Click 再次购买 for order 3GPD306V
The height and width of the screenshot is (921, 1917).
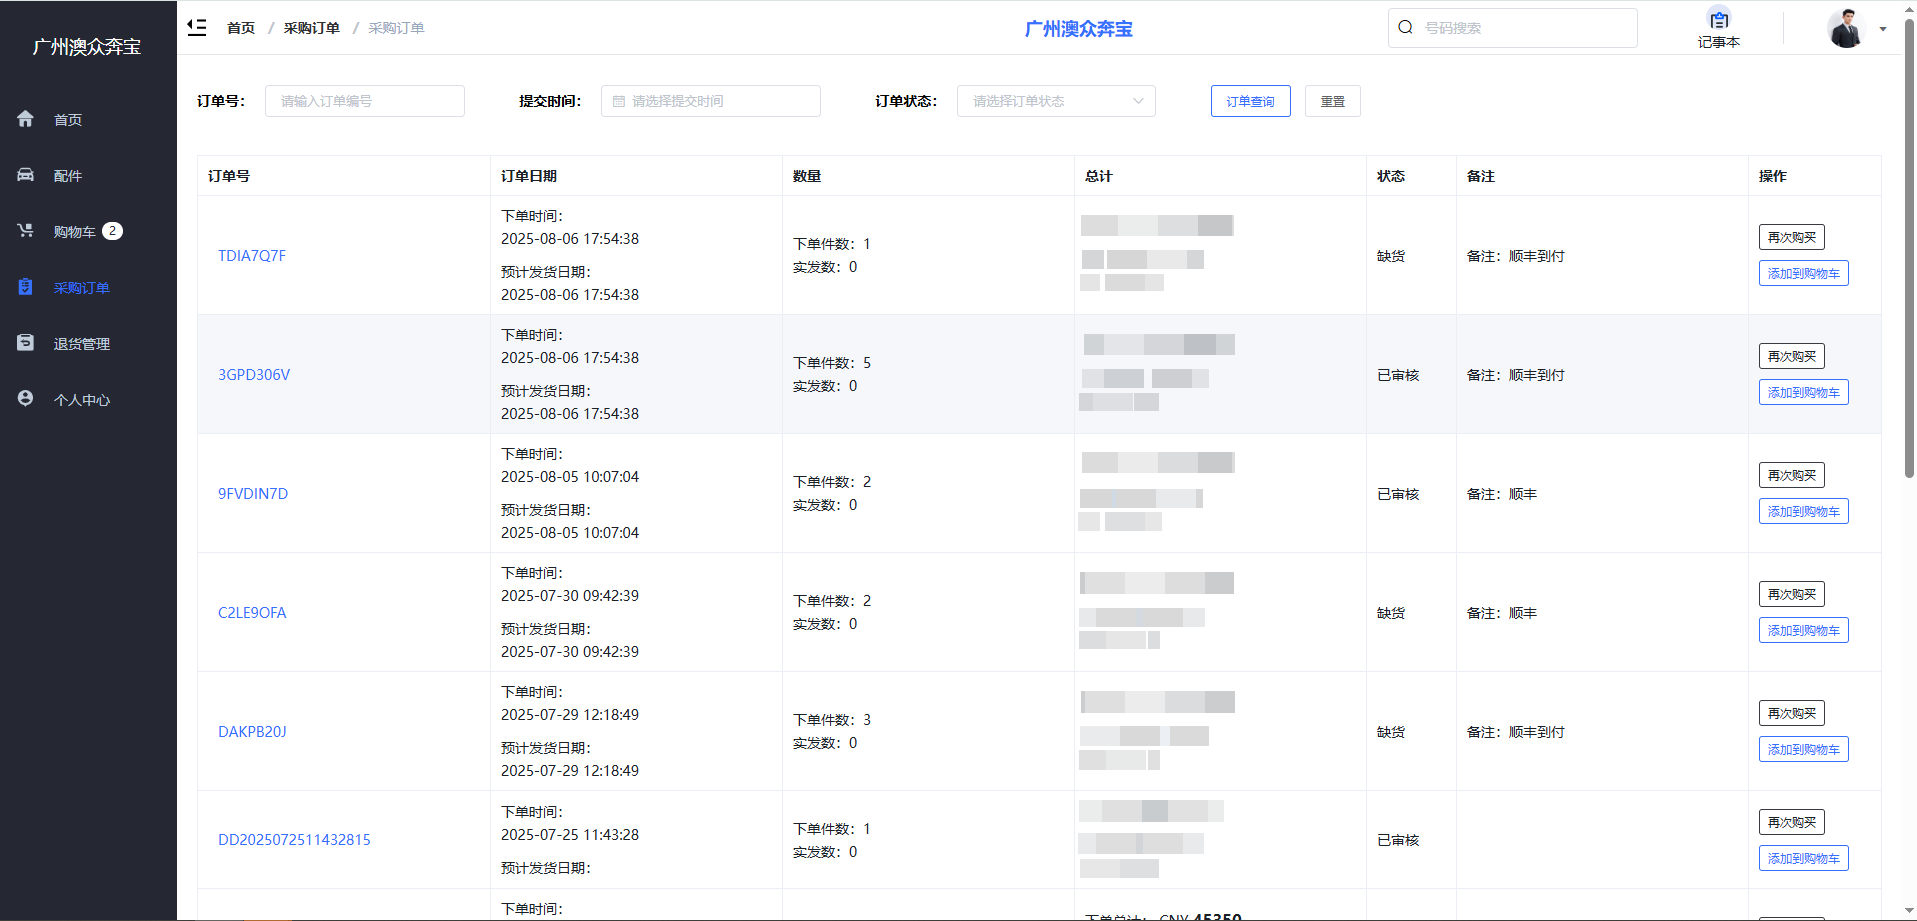click(1790, 356)
